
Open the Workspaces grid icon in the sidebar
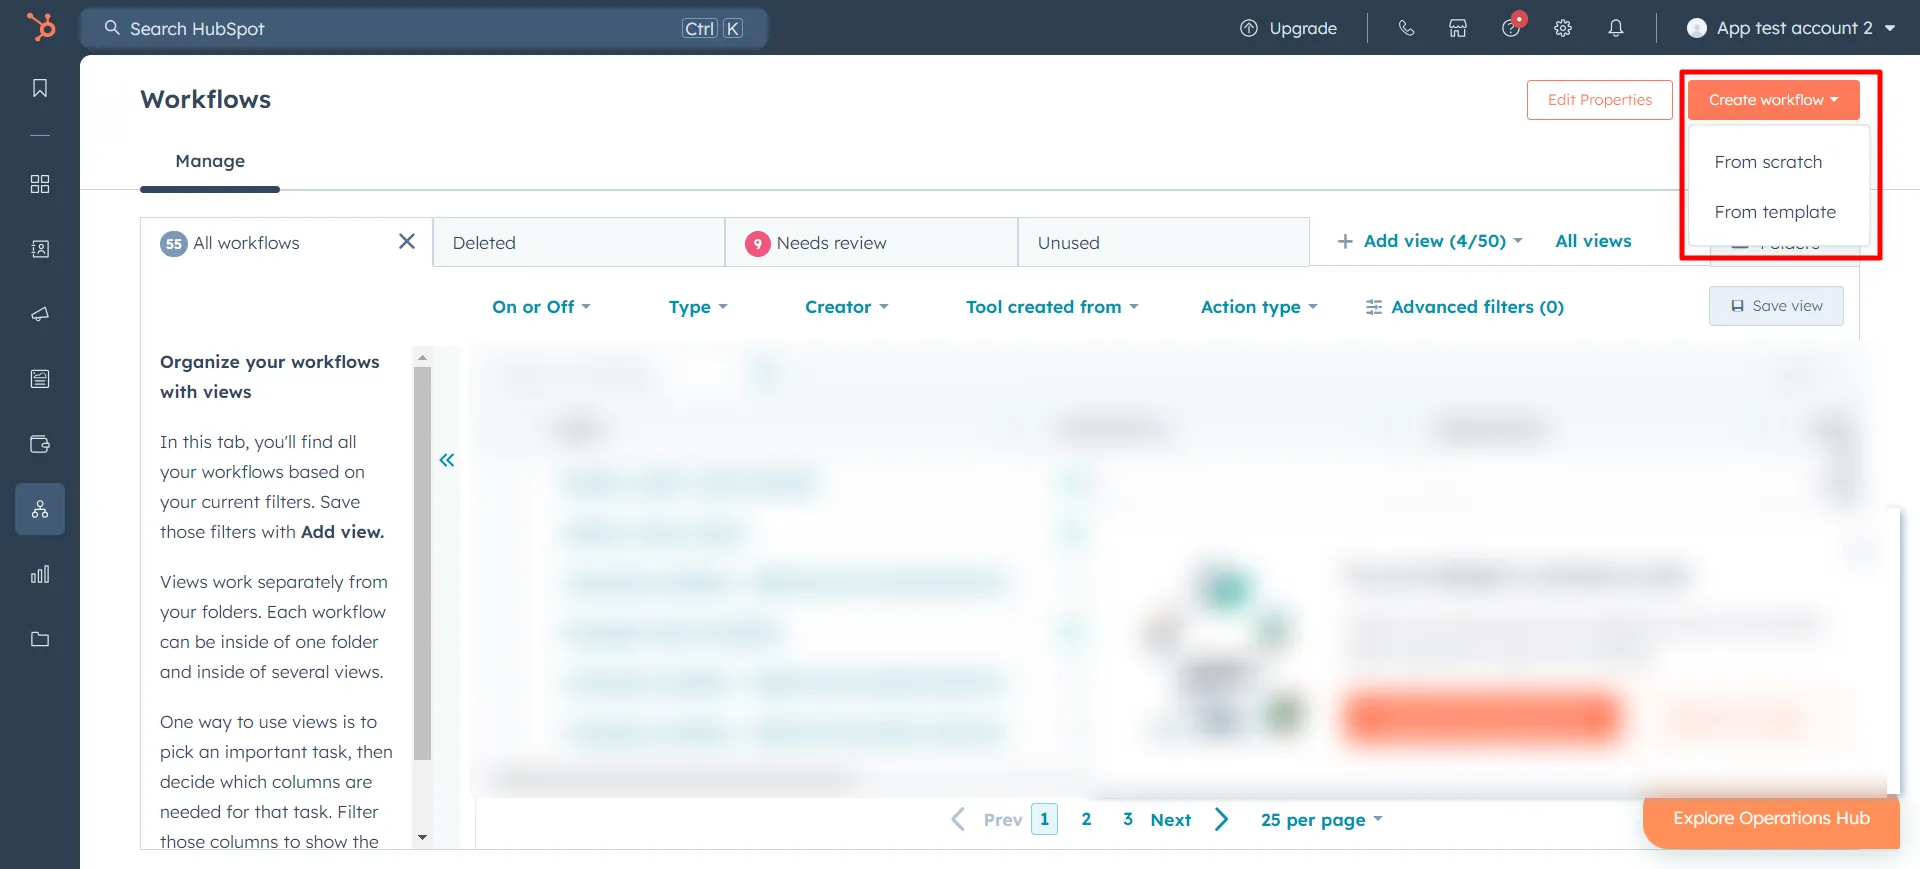coord(40,184)
